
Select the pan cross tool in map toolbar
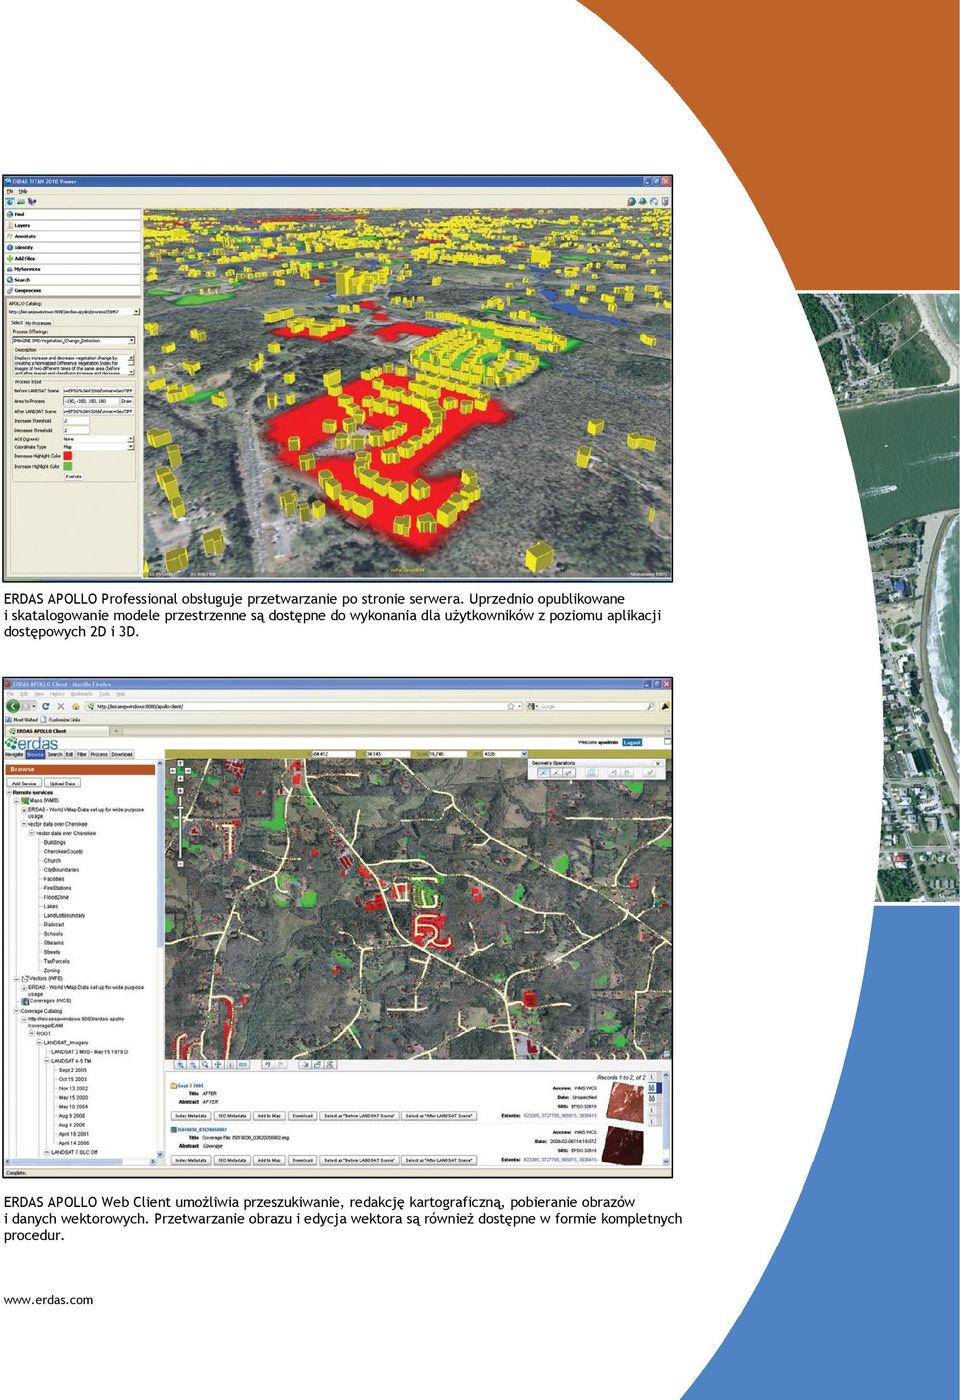pyautogui.click(x=218, y=1064)
